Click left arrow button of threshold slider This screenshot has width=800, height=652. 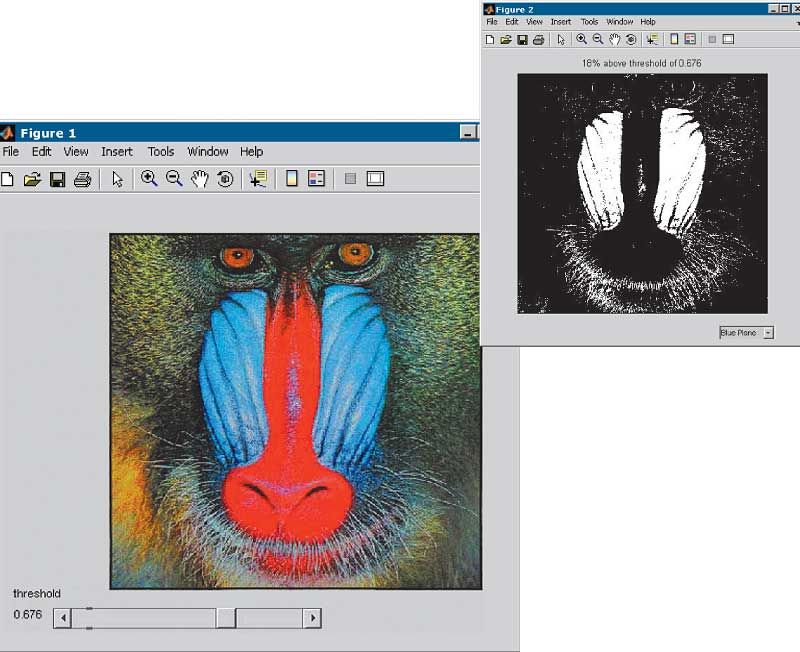coord(62,619)
